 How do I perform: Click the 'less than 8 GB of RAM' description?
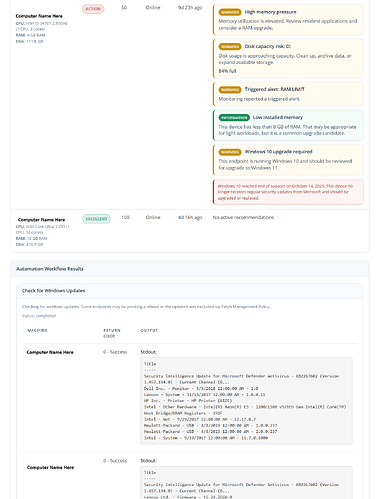click(x=287, y=130)
